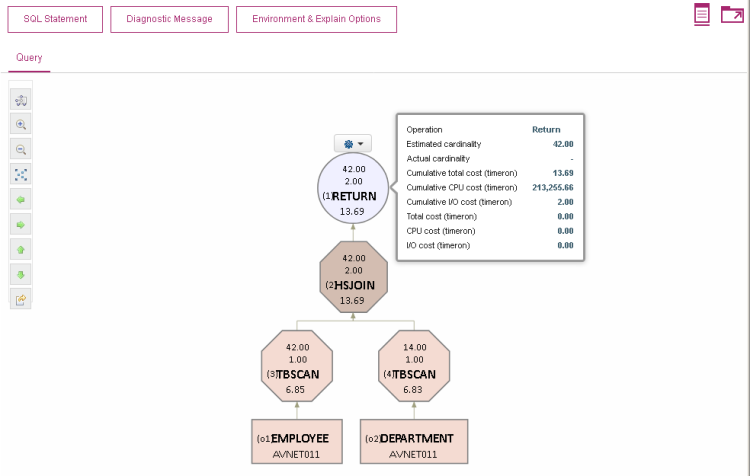Select the RETURN operator node
This screenshot has height=476, width=750.
(352, 190)
